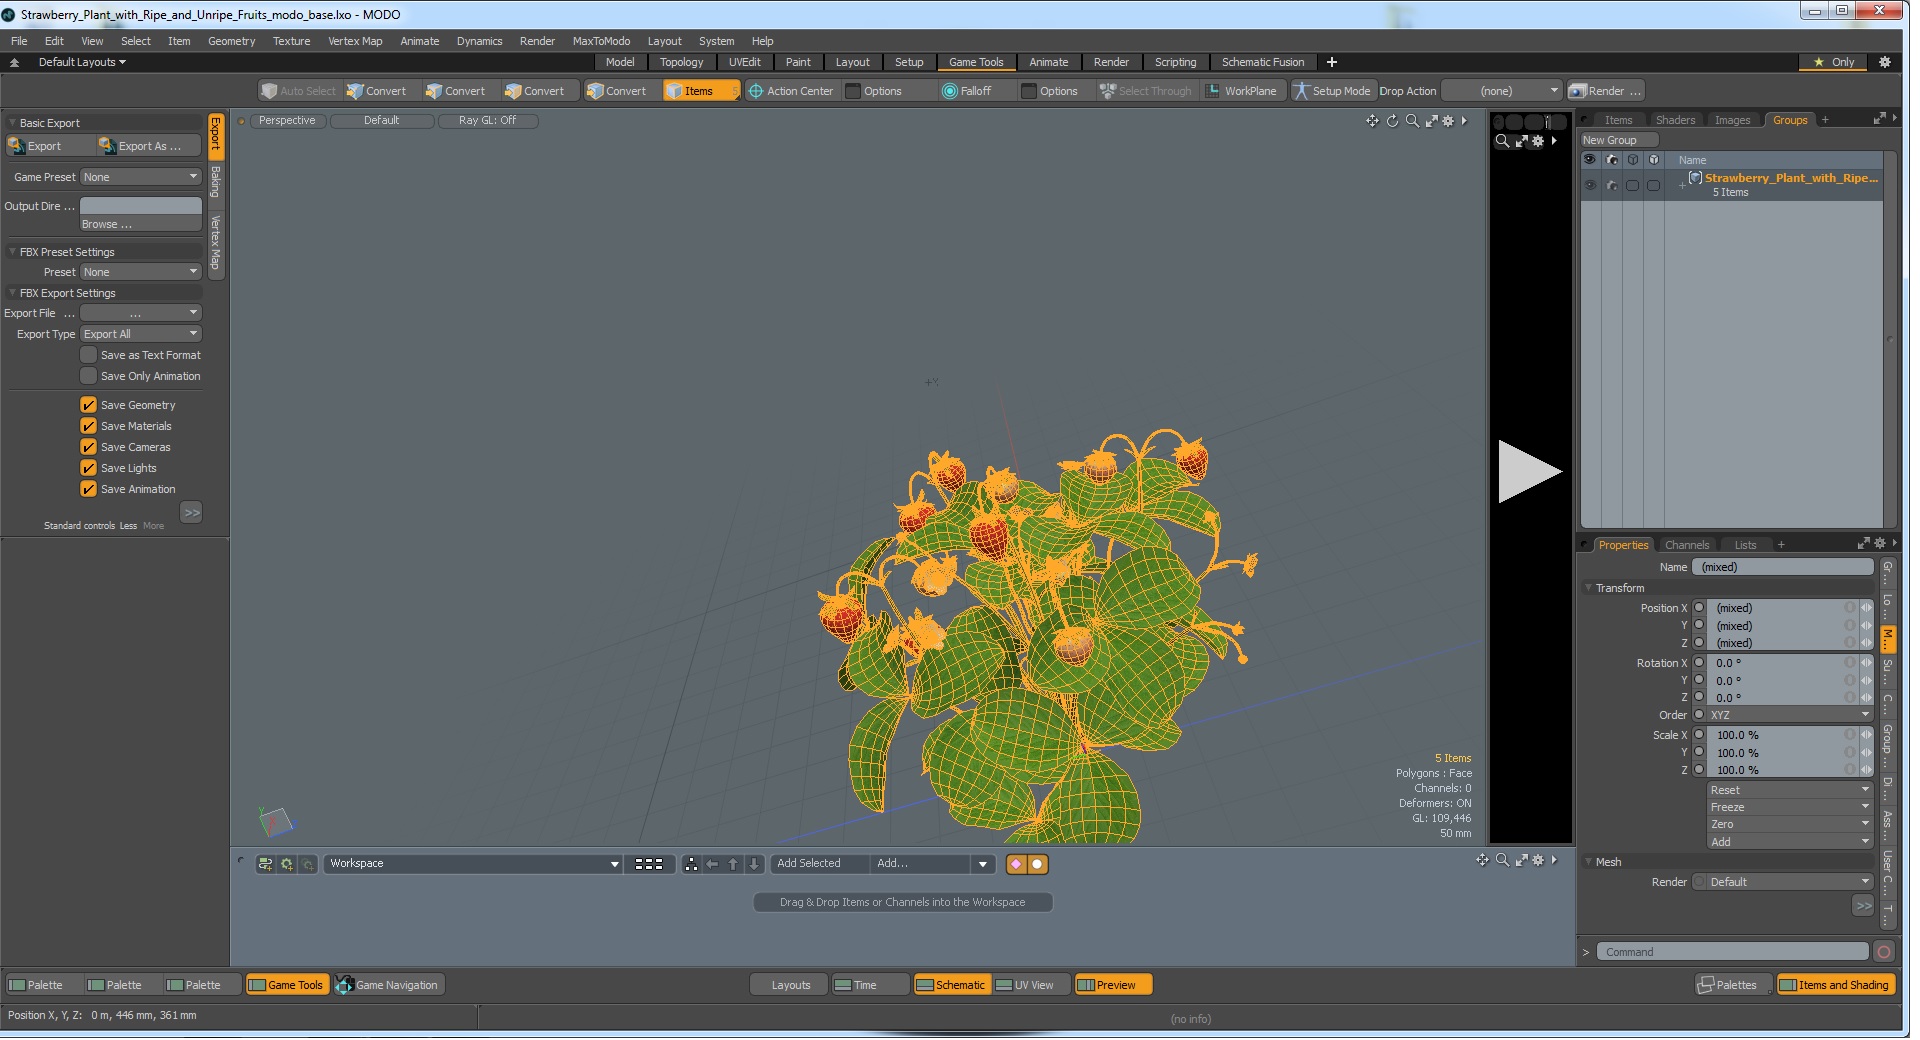Click the viewport pan (move) icon
This screenshot has height=1040, width=1920.
pyautogui.click(x=1372, y=121)
